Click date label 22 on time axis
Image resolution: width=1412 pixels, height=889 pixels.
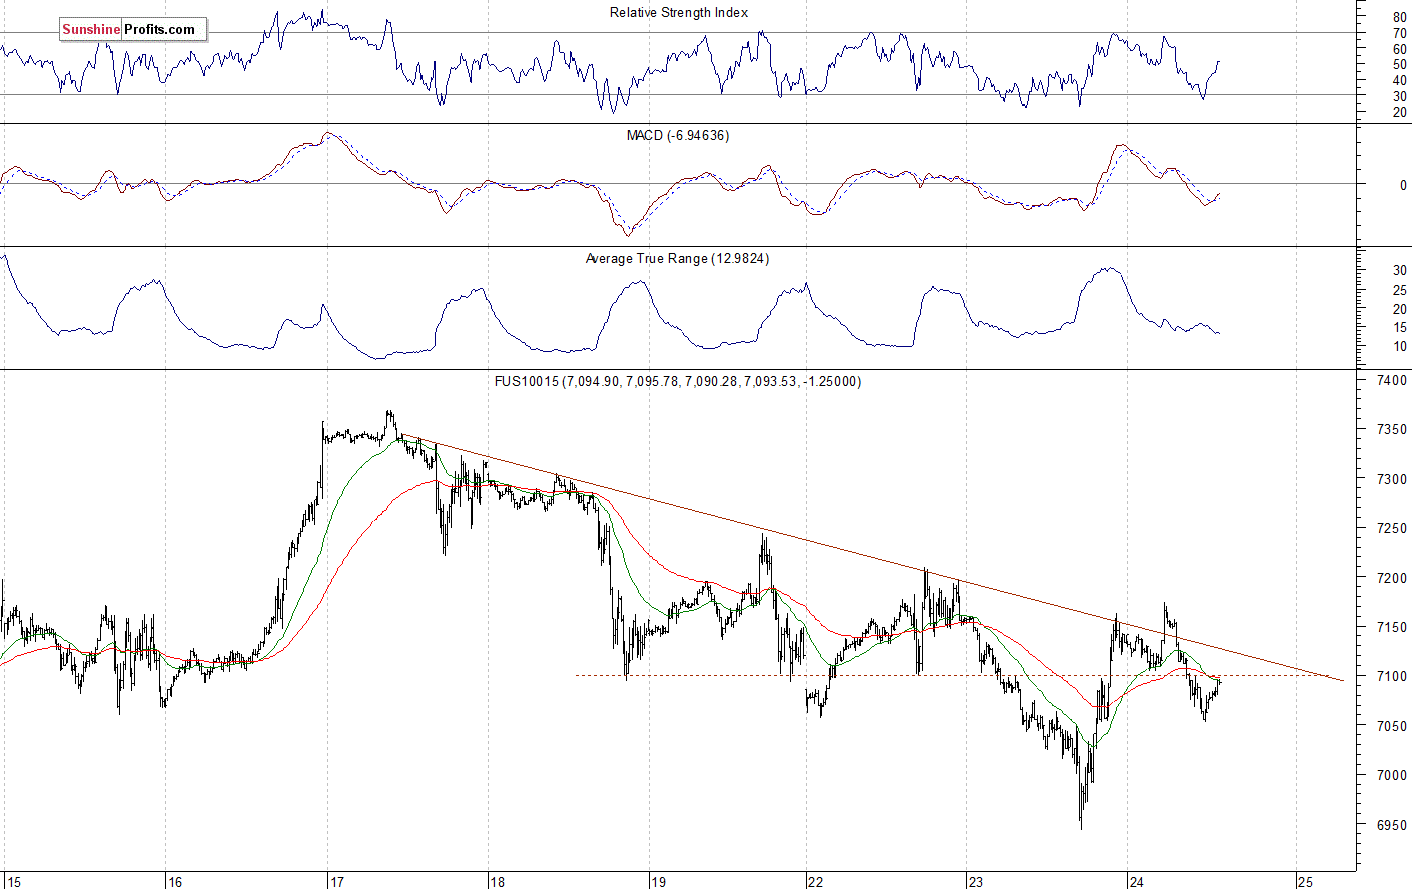(815, 882)
